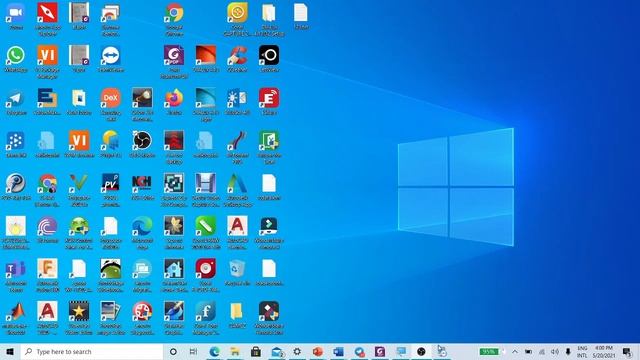Expand the hidden system tray icons
Image resolution: width=640 pixels, height=360 pixels.
click(515, 351)
